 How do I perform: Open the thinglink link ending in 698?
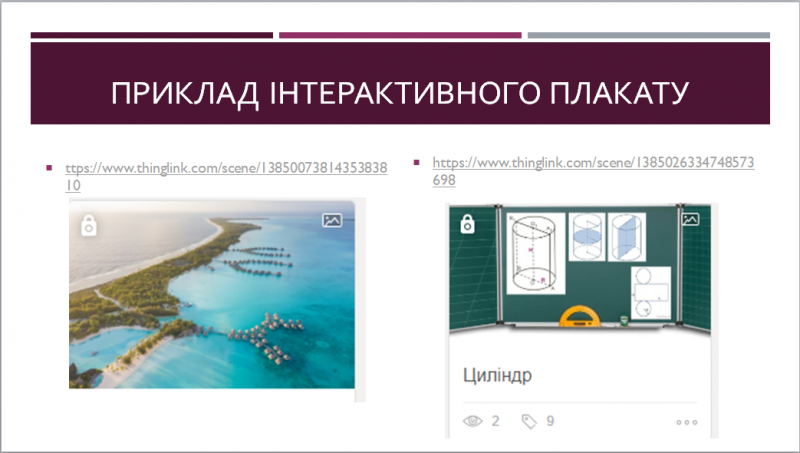593,171
